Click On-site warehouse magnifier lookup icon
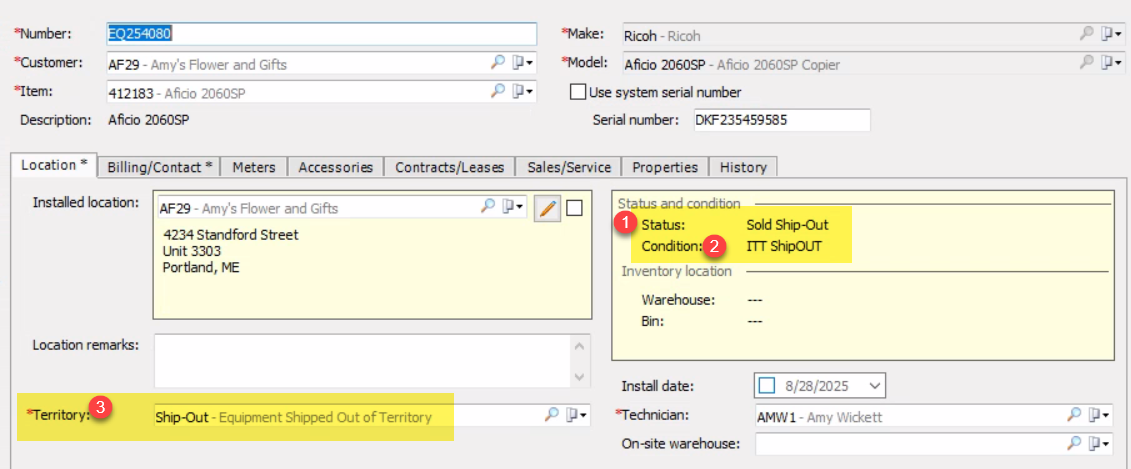Screen dimensions: 1131x469 (x=1075, y=442)
